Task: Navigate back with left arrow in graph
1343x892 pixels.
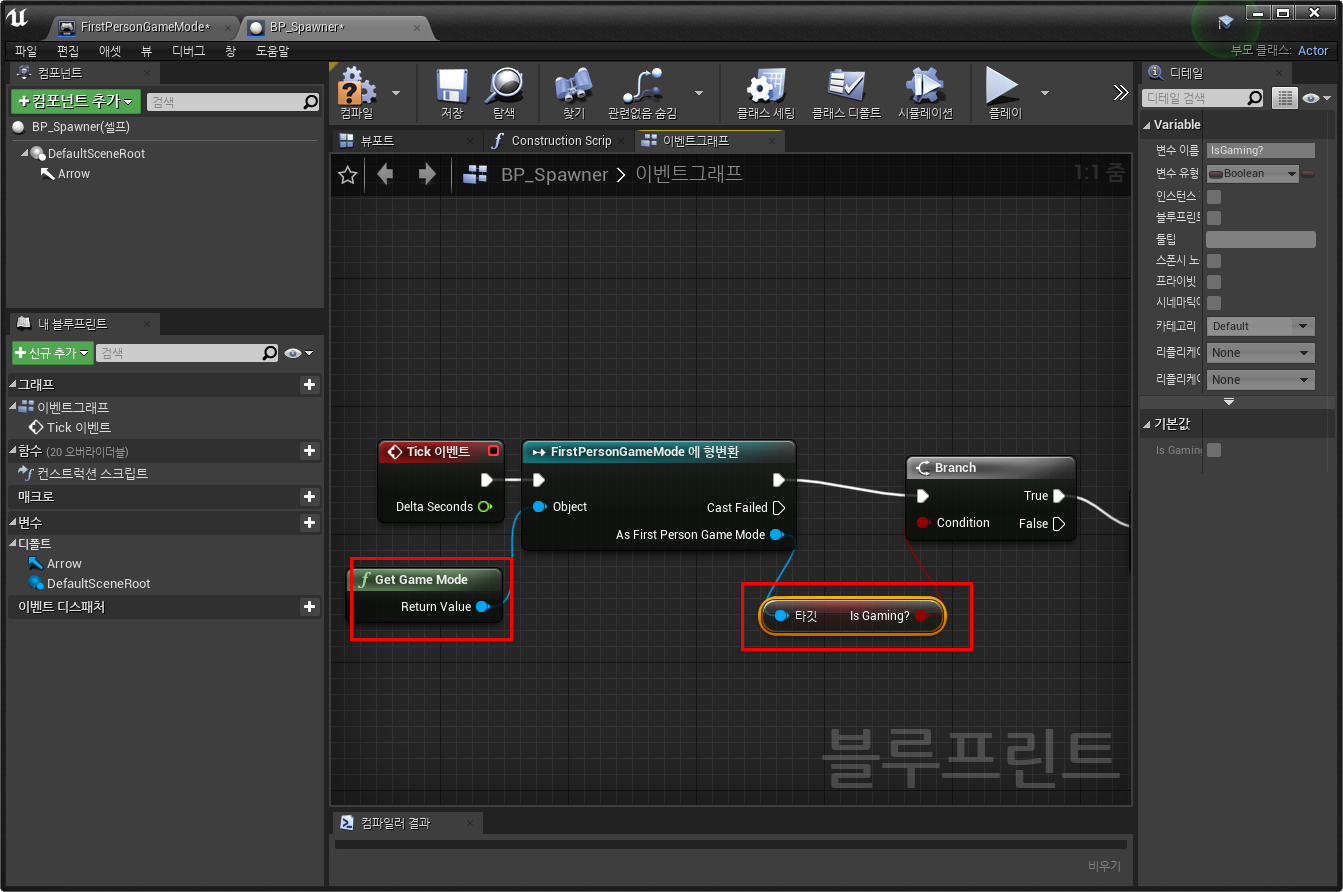Action: [385, 175]
